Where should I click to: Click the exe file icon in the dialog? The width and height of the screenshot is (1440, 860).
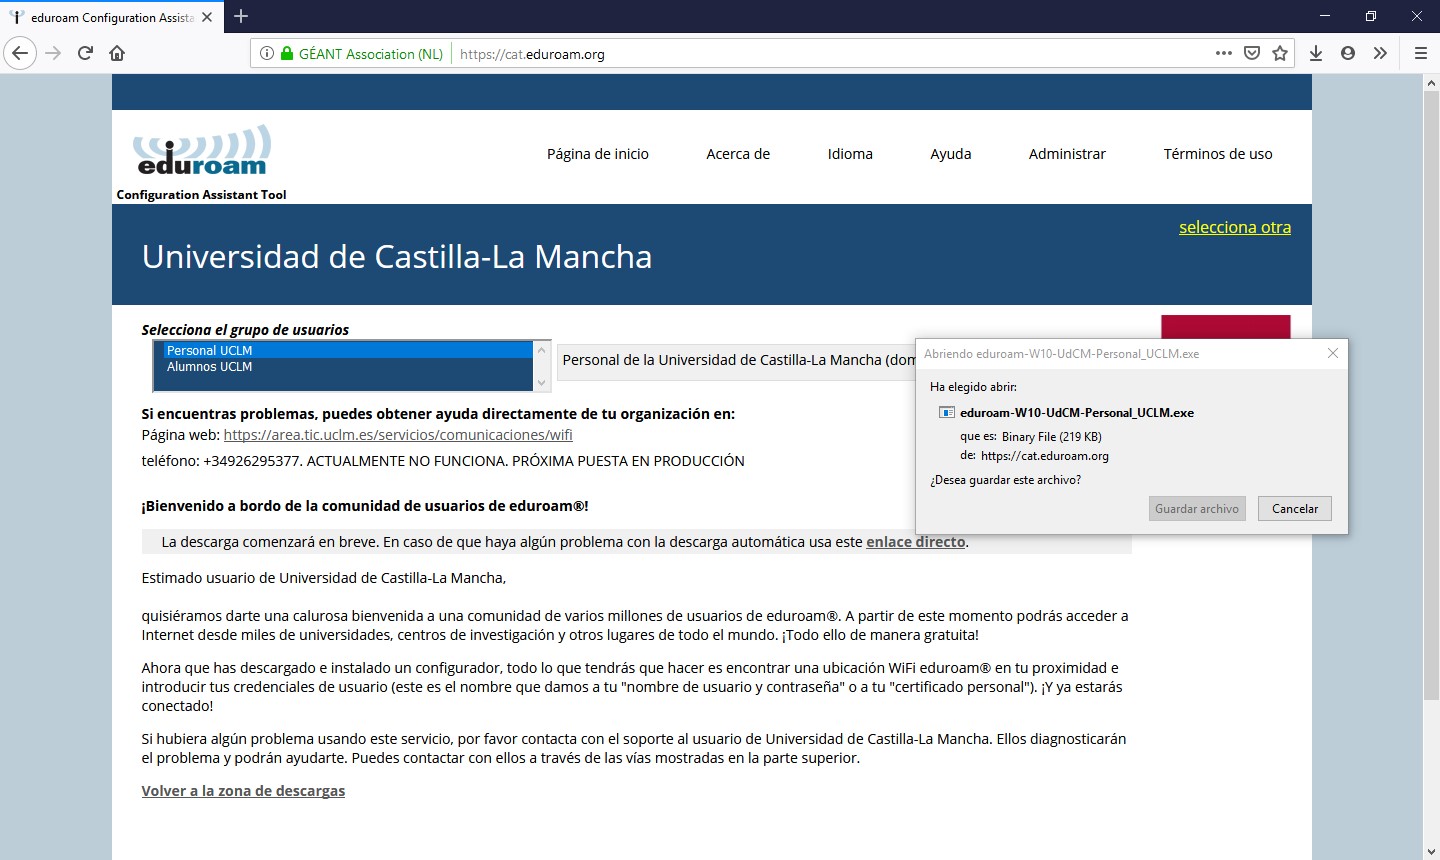pyautogui.click(x=946, y=412)
